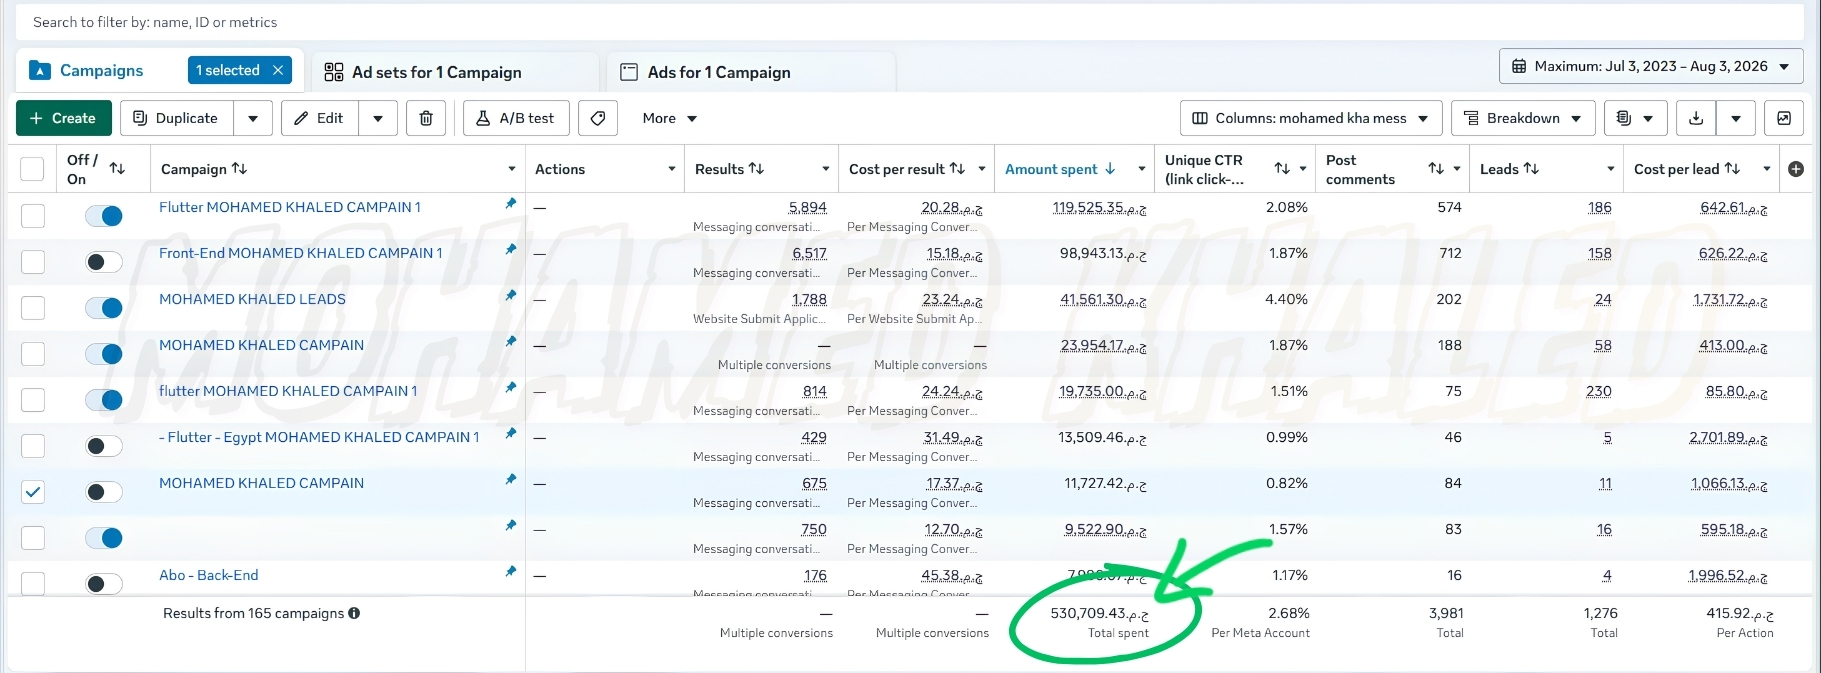This screenshot has height=673, width=1821.
Task: Click the export download icon
Action: (x=1696, y=118)
